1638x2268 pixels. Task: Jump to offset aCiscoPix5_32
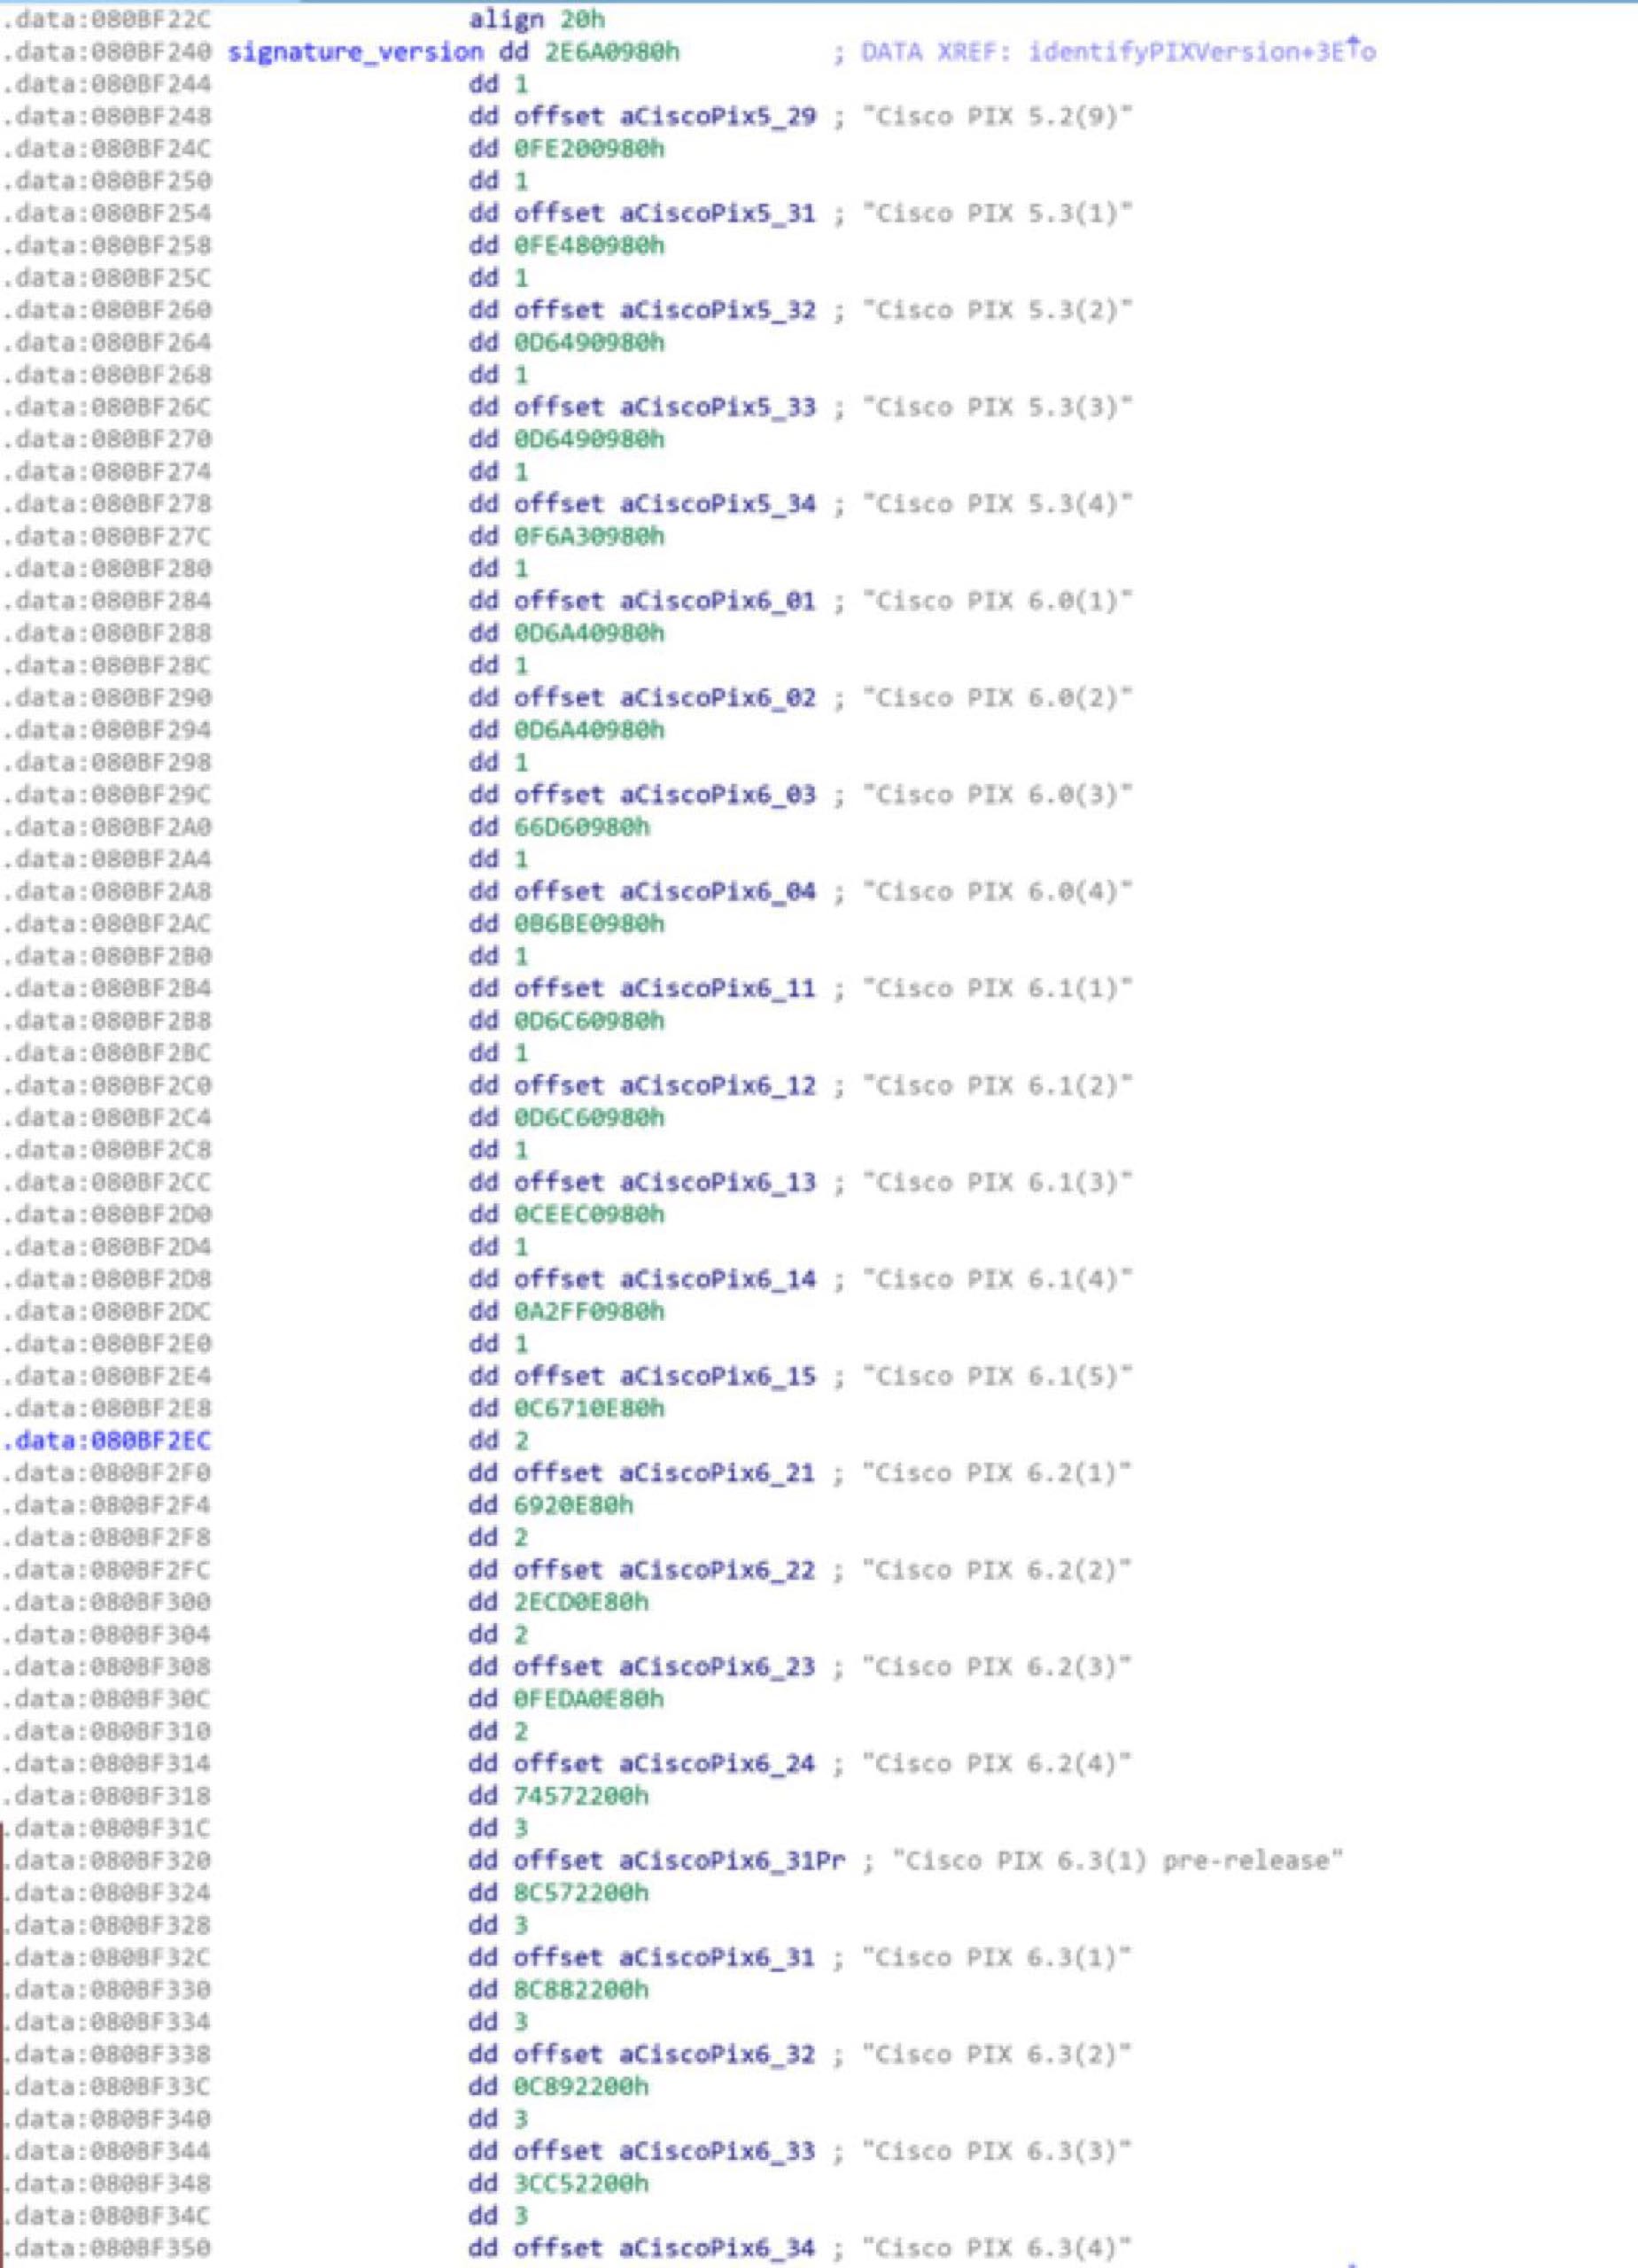click(717, 310)
